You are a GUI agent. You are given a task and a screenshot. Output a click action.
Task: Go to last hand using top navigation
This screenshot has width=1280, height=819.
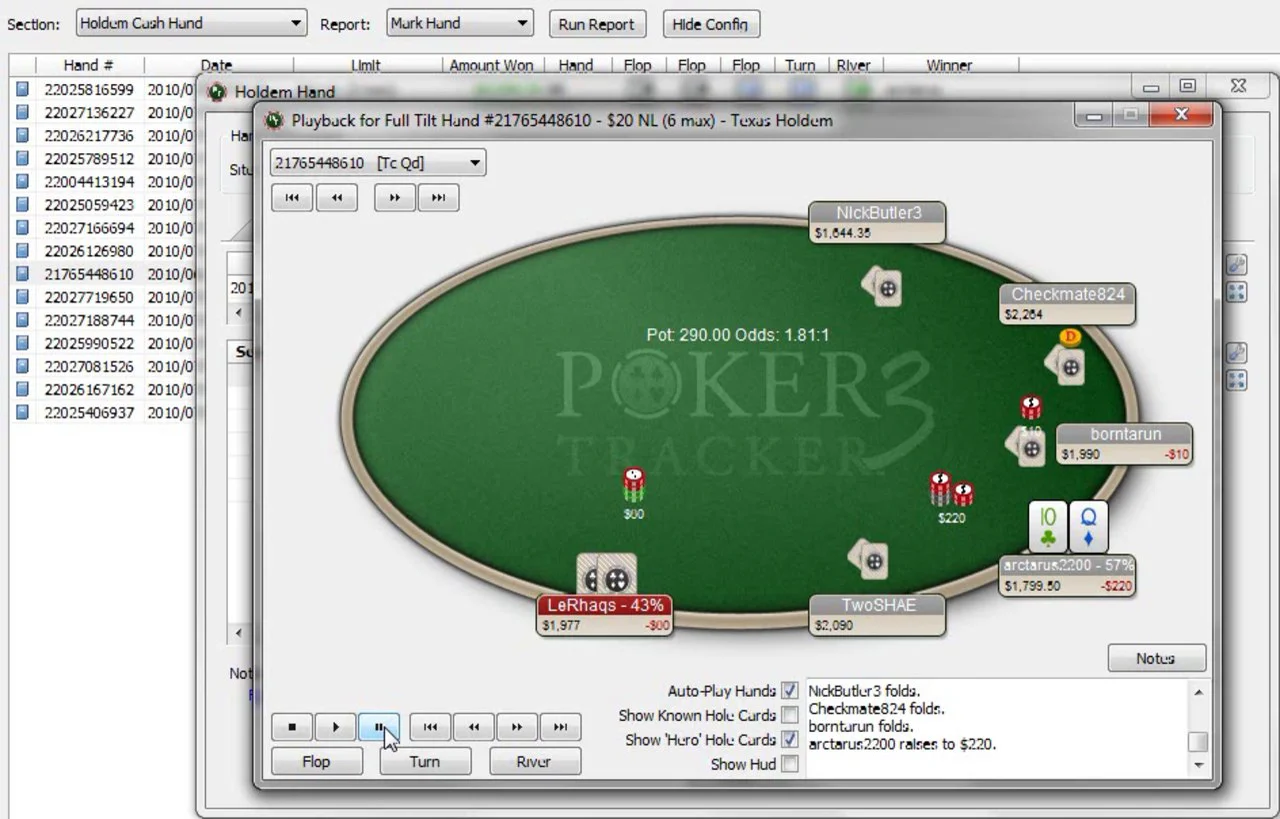[438, 198]
